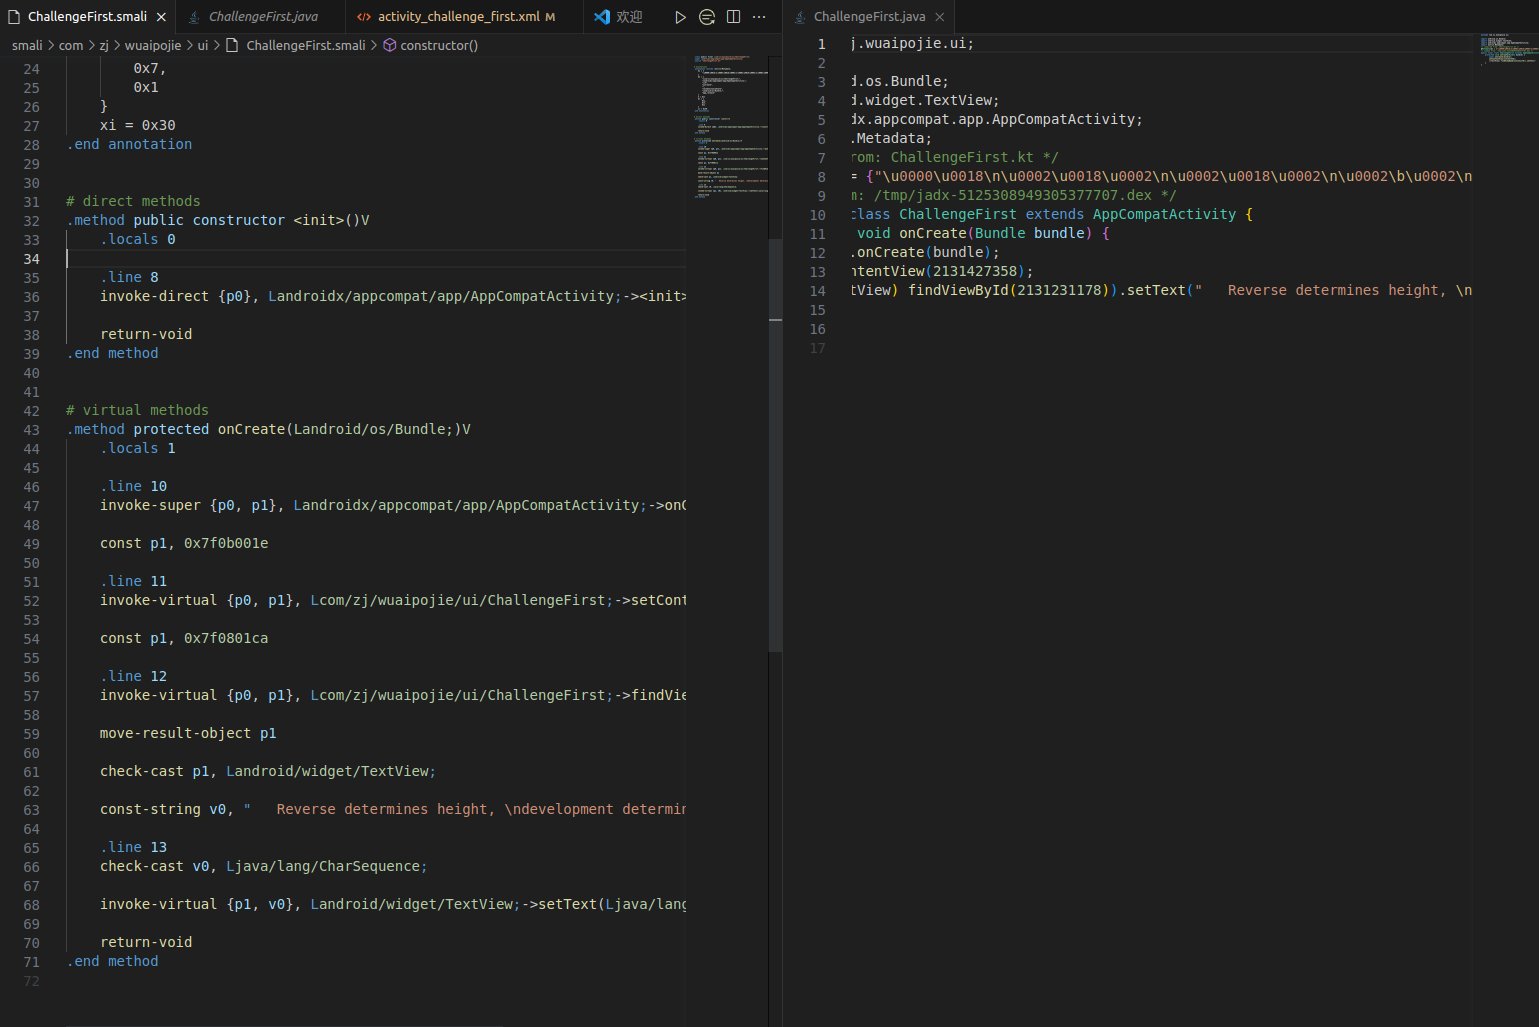Click 'const p1, 0x7f0801ca' in smali

184,638
